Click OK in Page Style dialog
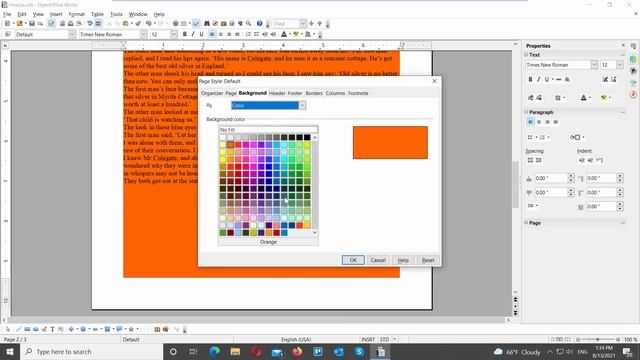This screenshot has width=640, height=360. pos(353,260)
